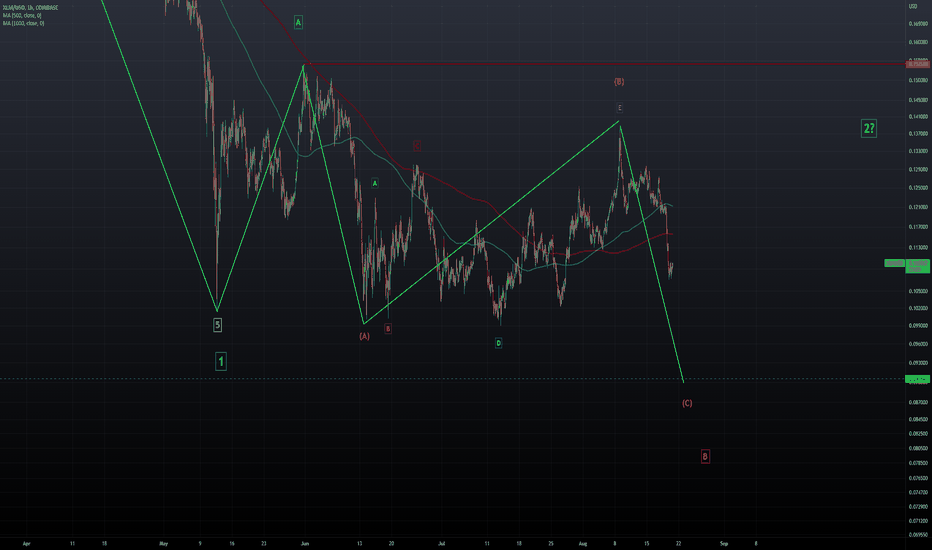Select the red price tag of the horizontal line
This screenshot has width=932, height=550.
[918, 64]
